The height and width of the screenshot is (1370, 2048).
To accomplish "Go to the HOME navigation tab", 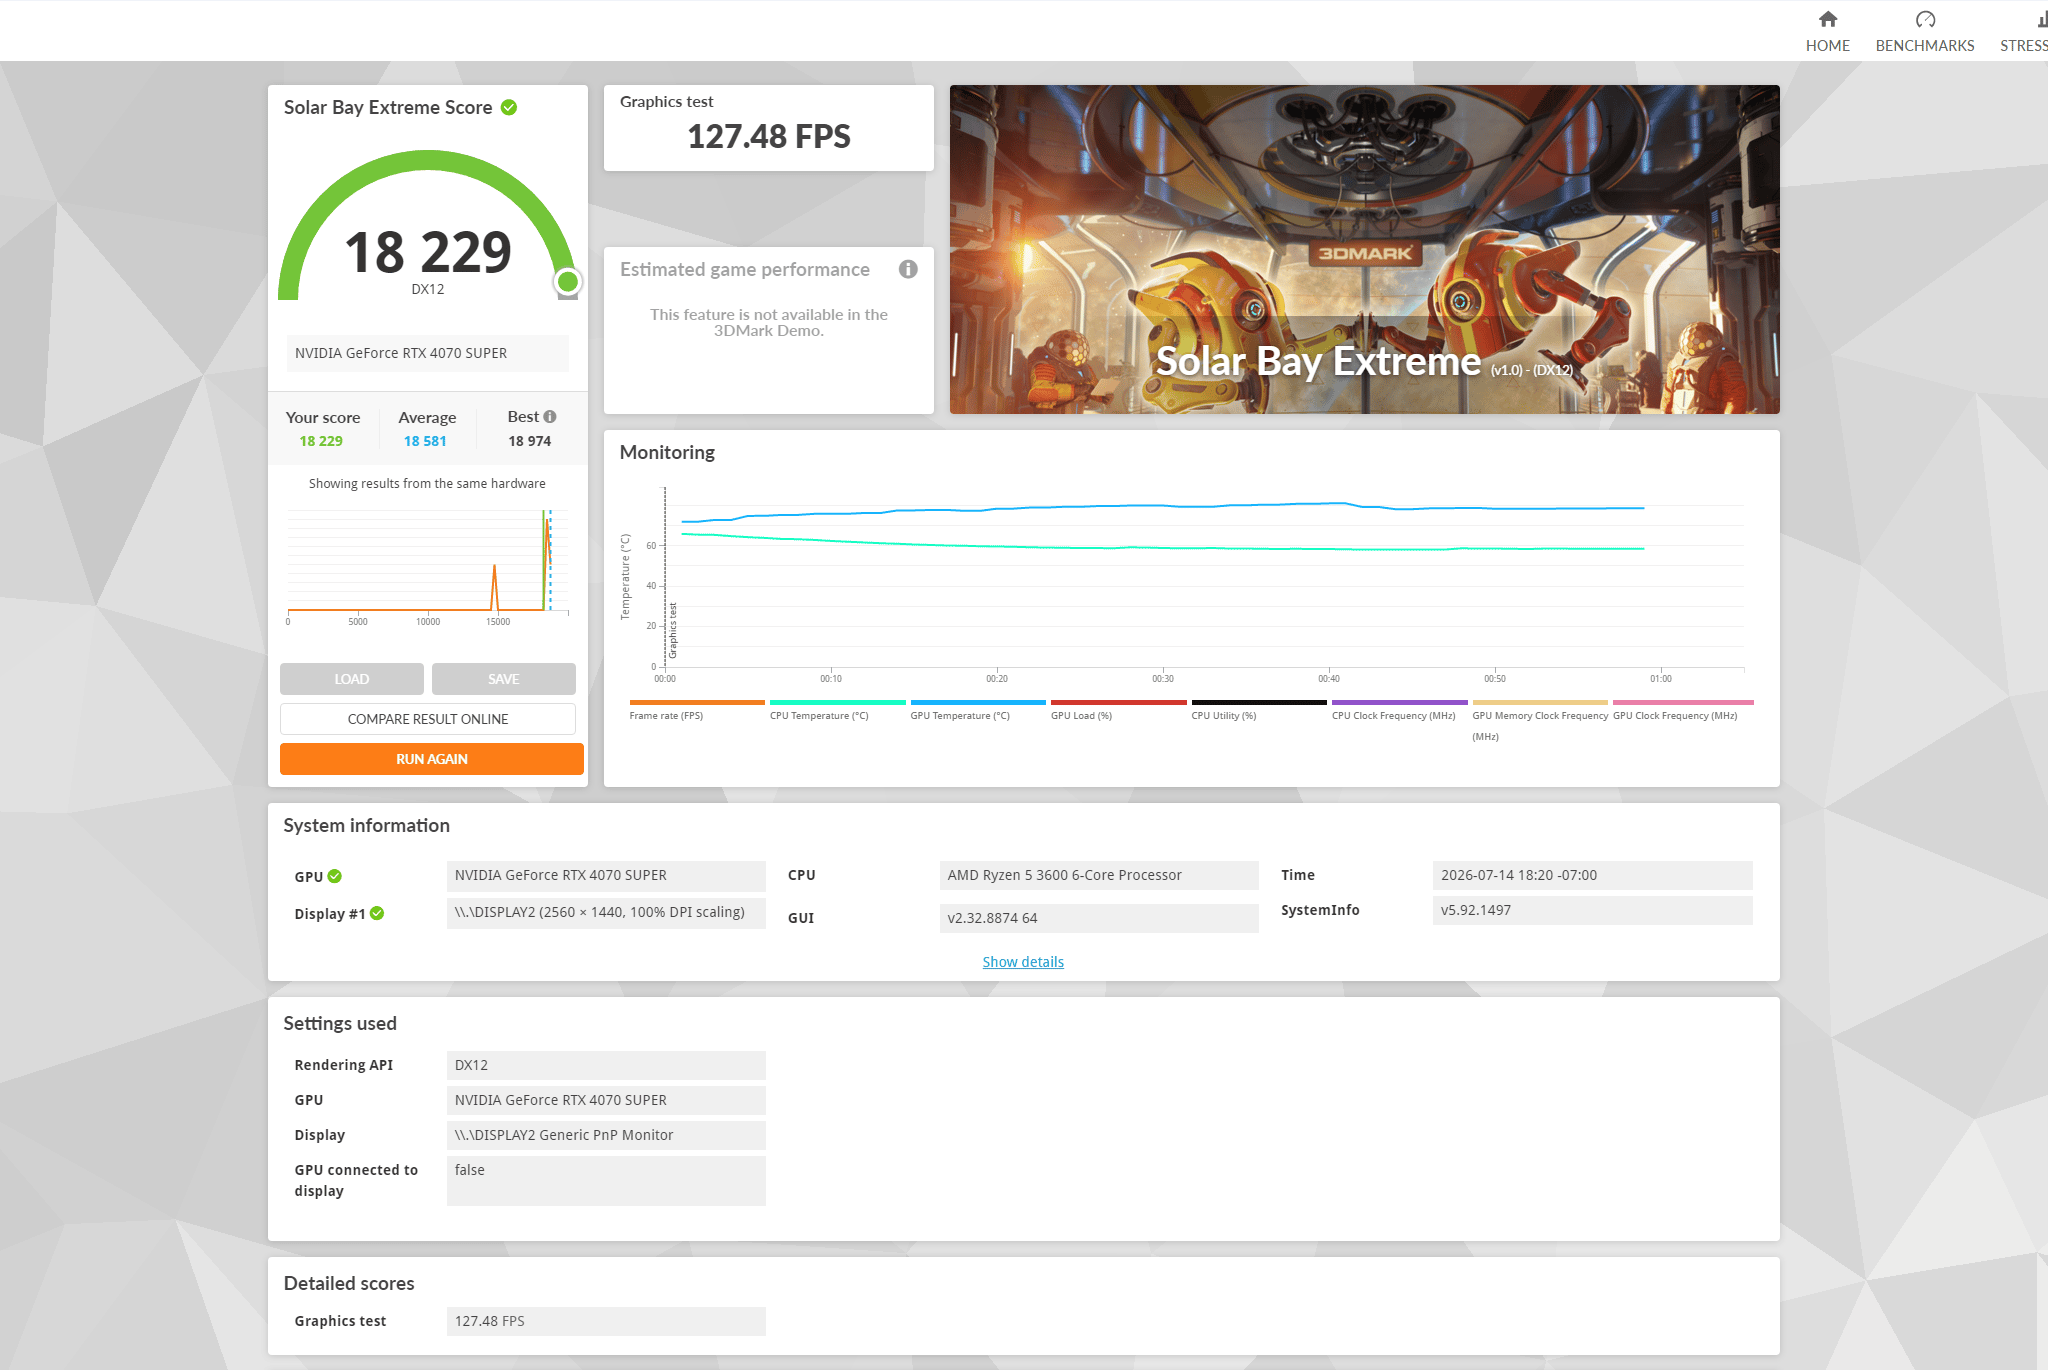I will [x=1827, y=45].
